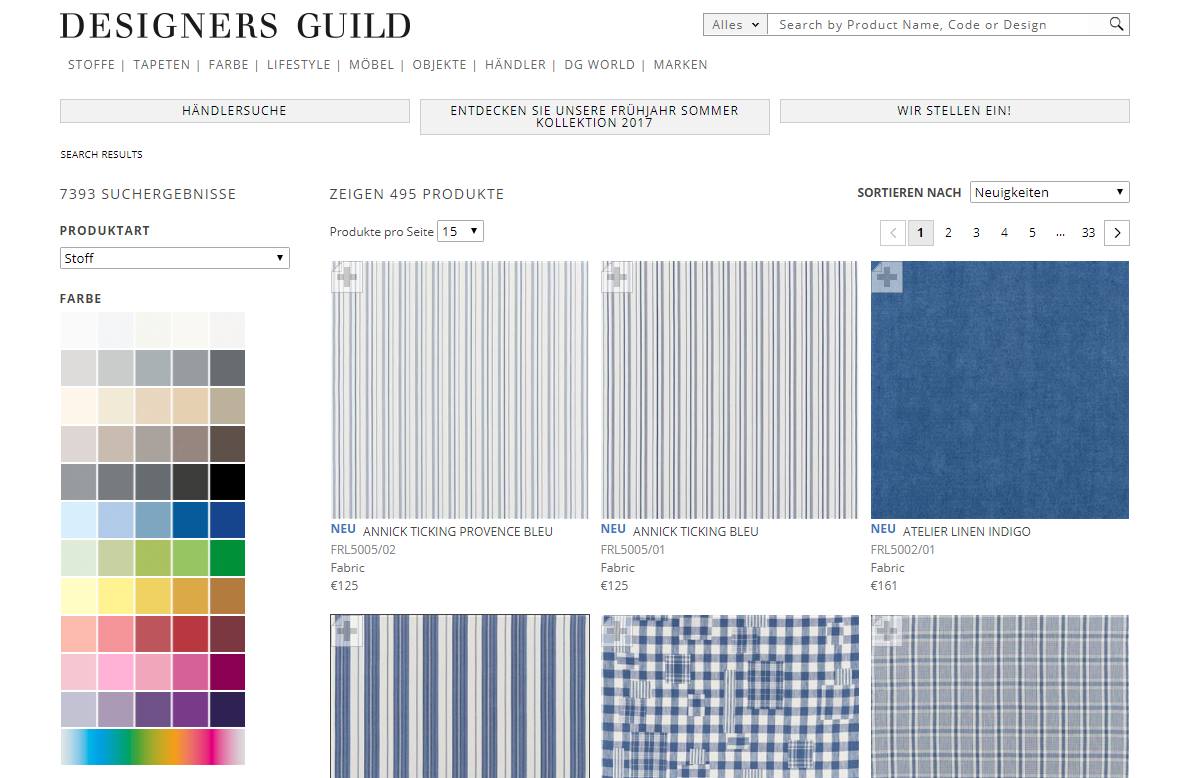Click the search magnifier icon
Screen dimensions: 1194x778
point(1116,24)
